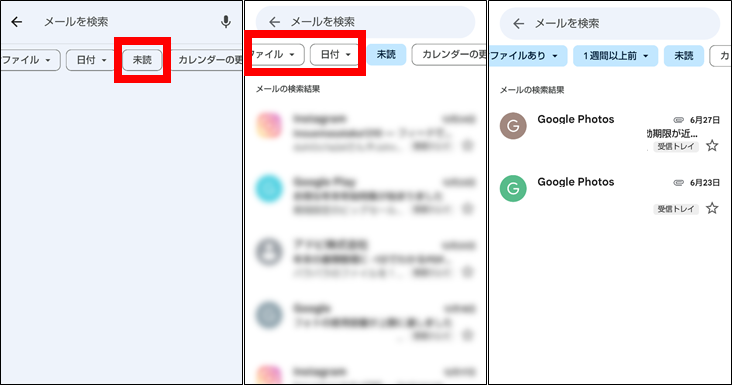The height and width of the screenshot is (385, 732).
Task: Star the June 27 Google Photos email
Action: (x=712, y=146)
